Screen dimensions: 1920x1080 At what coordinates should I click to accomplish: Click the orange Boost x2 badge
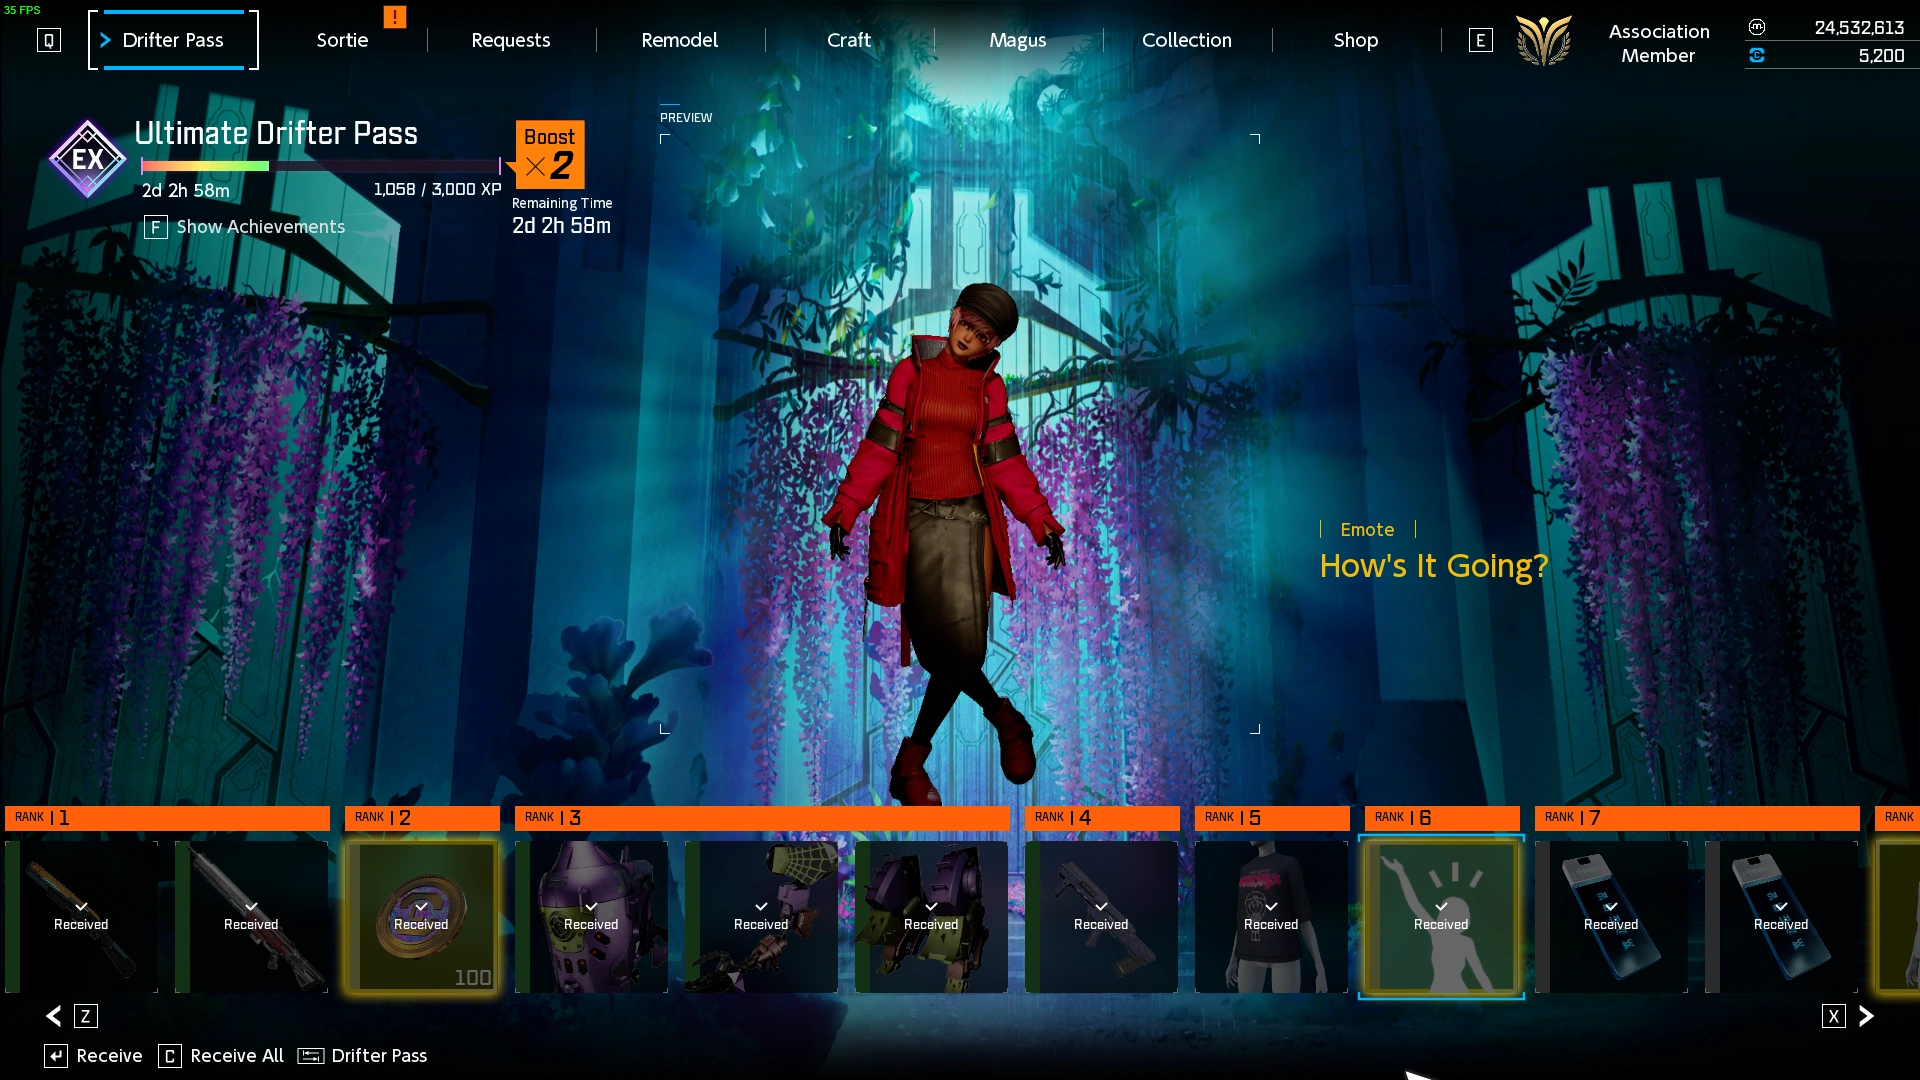(x=549, y=154)
